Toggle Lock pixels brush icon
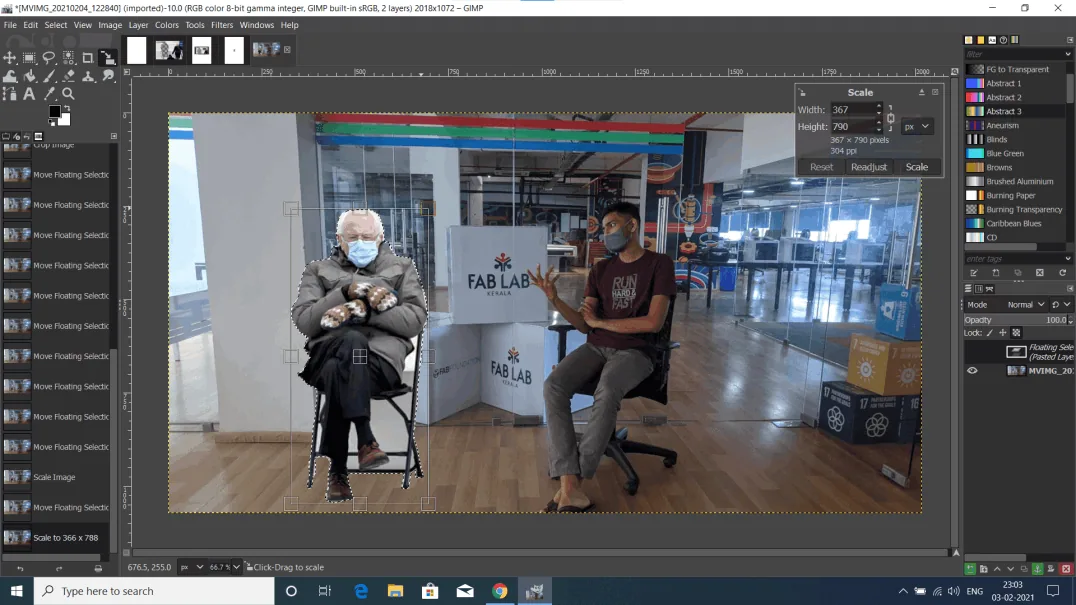1076x605 pixels. coord(990,333)
